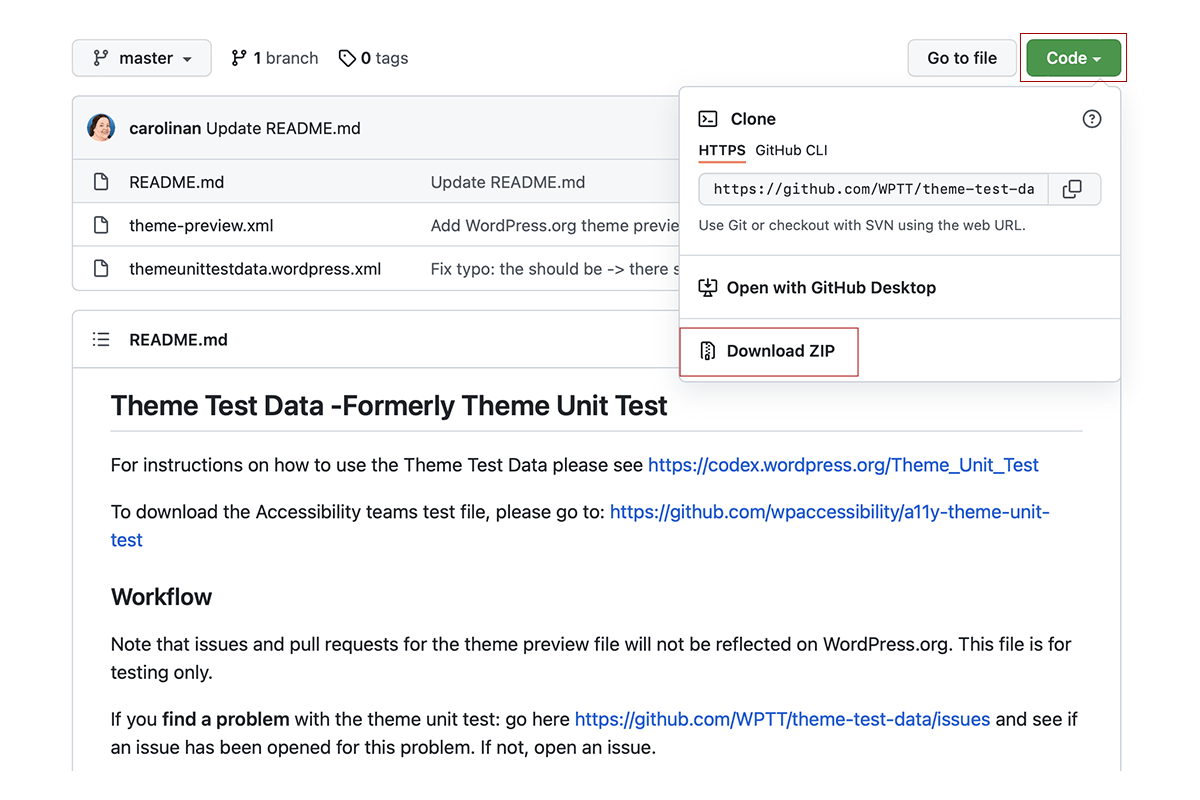This screenshot has width=1200, height=800.
Task: Click the GitHub Desktop icon
Action: click(x=708, y=288)
